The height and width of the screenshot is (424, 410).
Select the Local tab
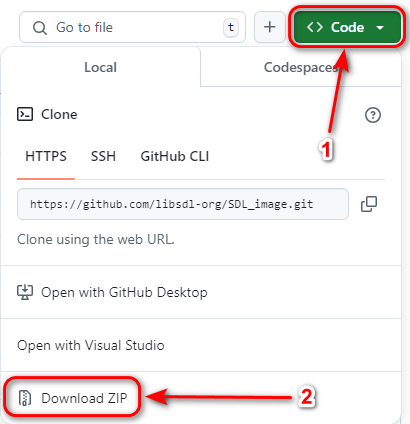[100, 67]
